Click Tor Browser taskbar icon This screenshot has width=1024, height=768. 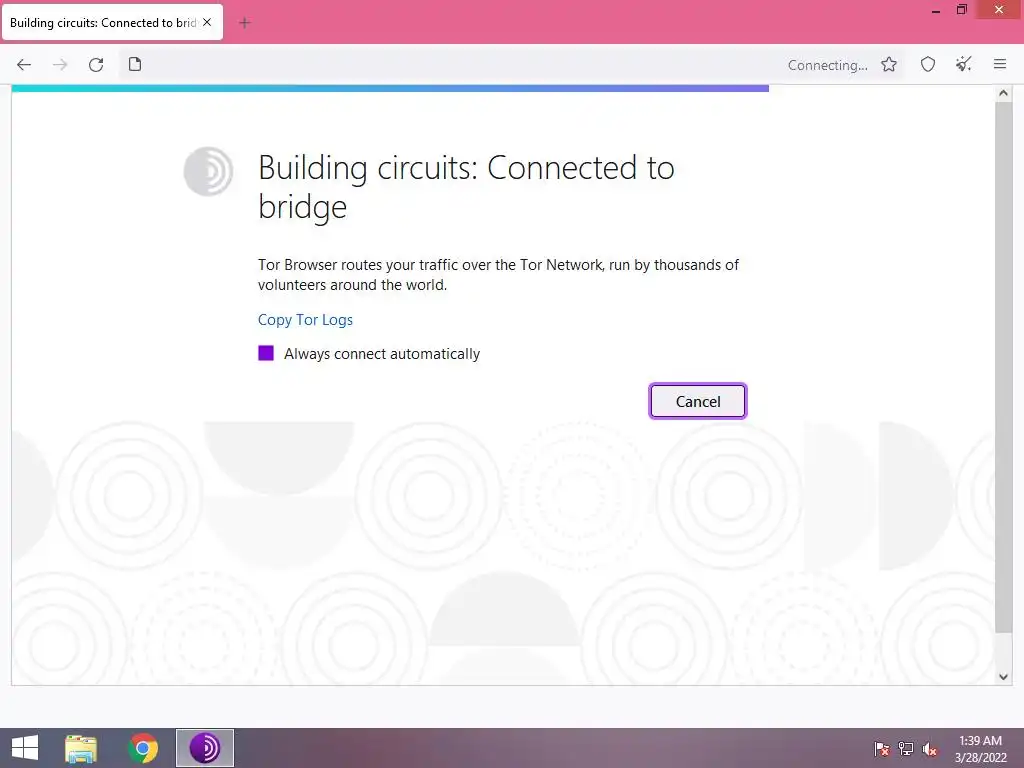pyautogui.click(x=204, y=748)
